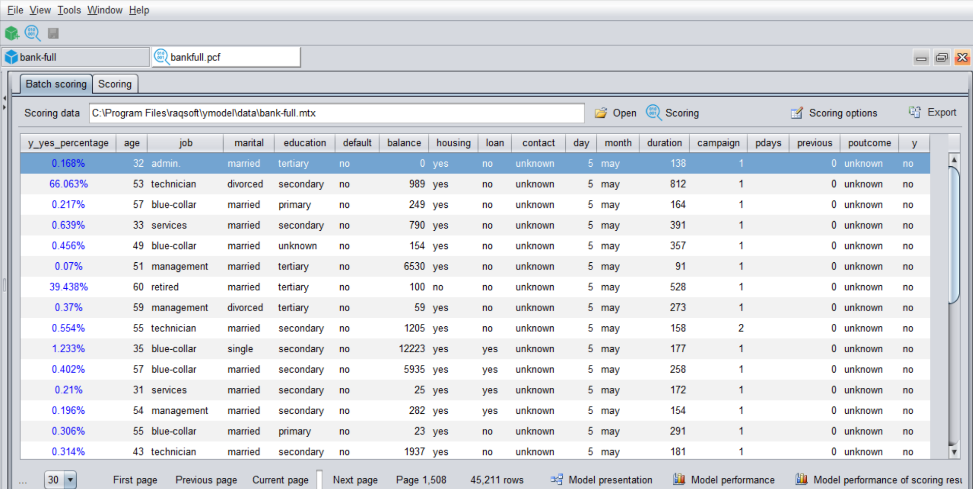Image resolution: width=973 pixels, height=489 pixels.
Task: Click the green new model cube icon
Action: coord(12,33)
